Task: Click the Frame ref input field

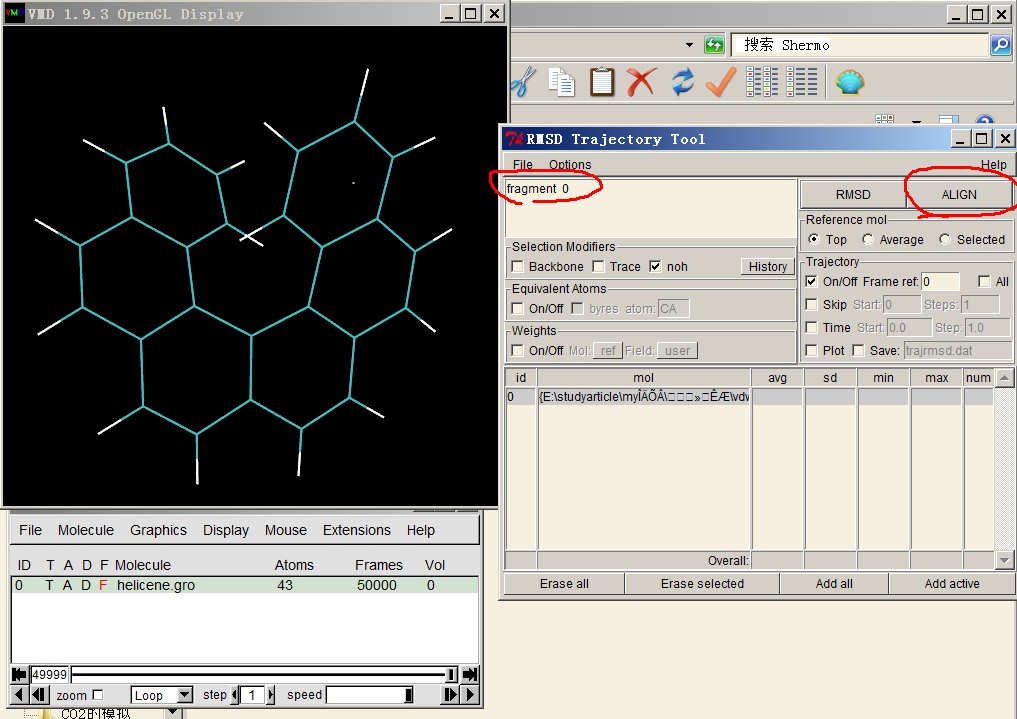Action: pos(940,281)
